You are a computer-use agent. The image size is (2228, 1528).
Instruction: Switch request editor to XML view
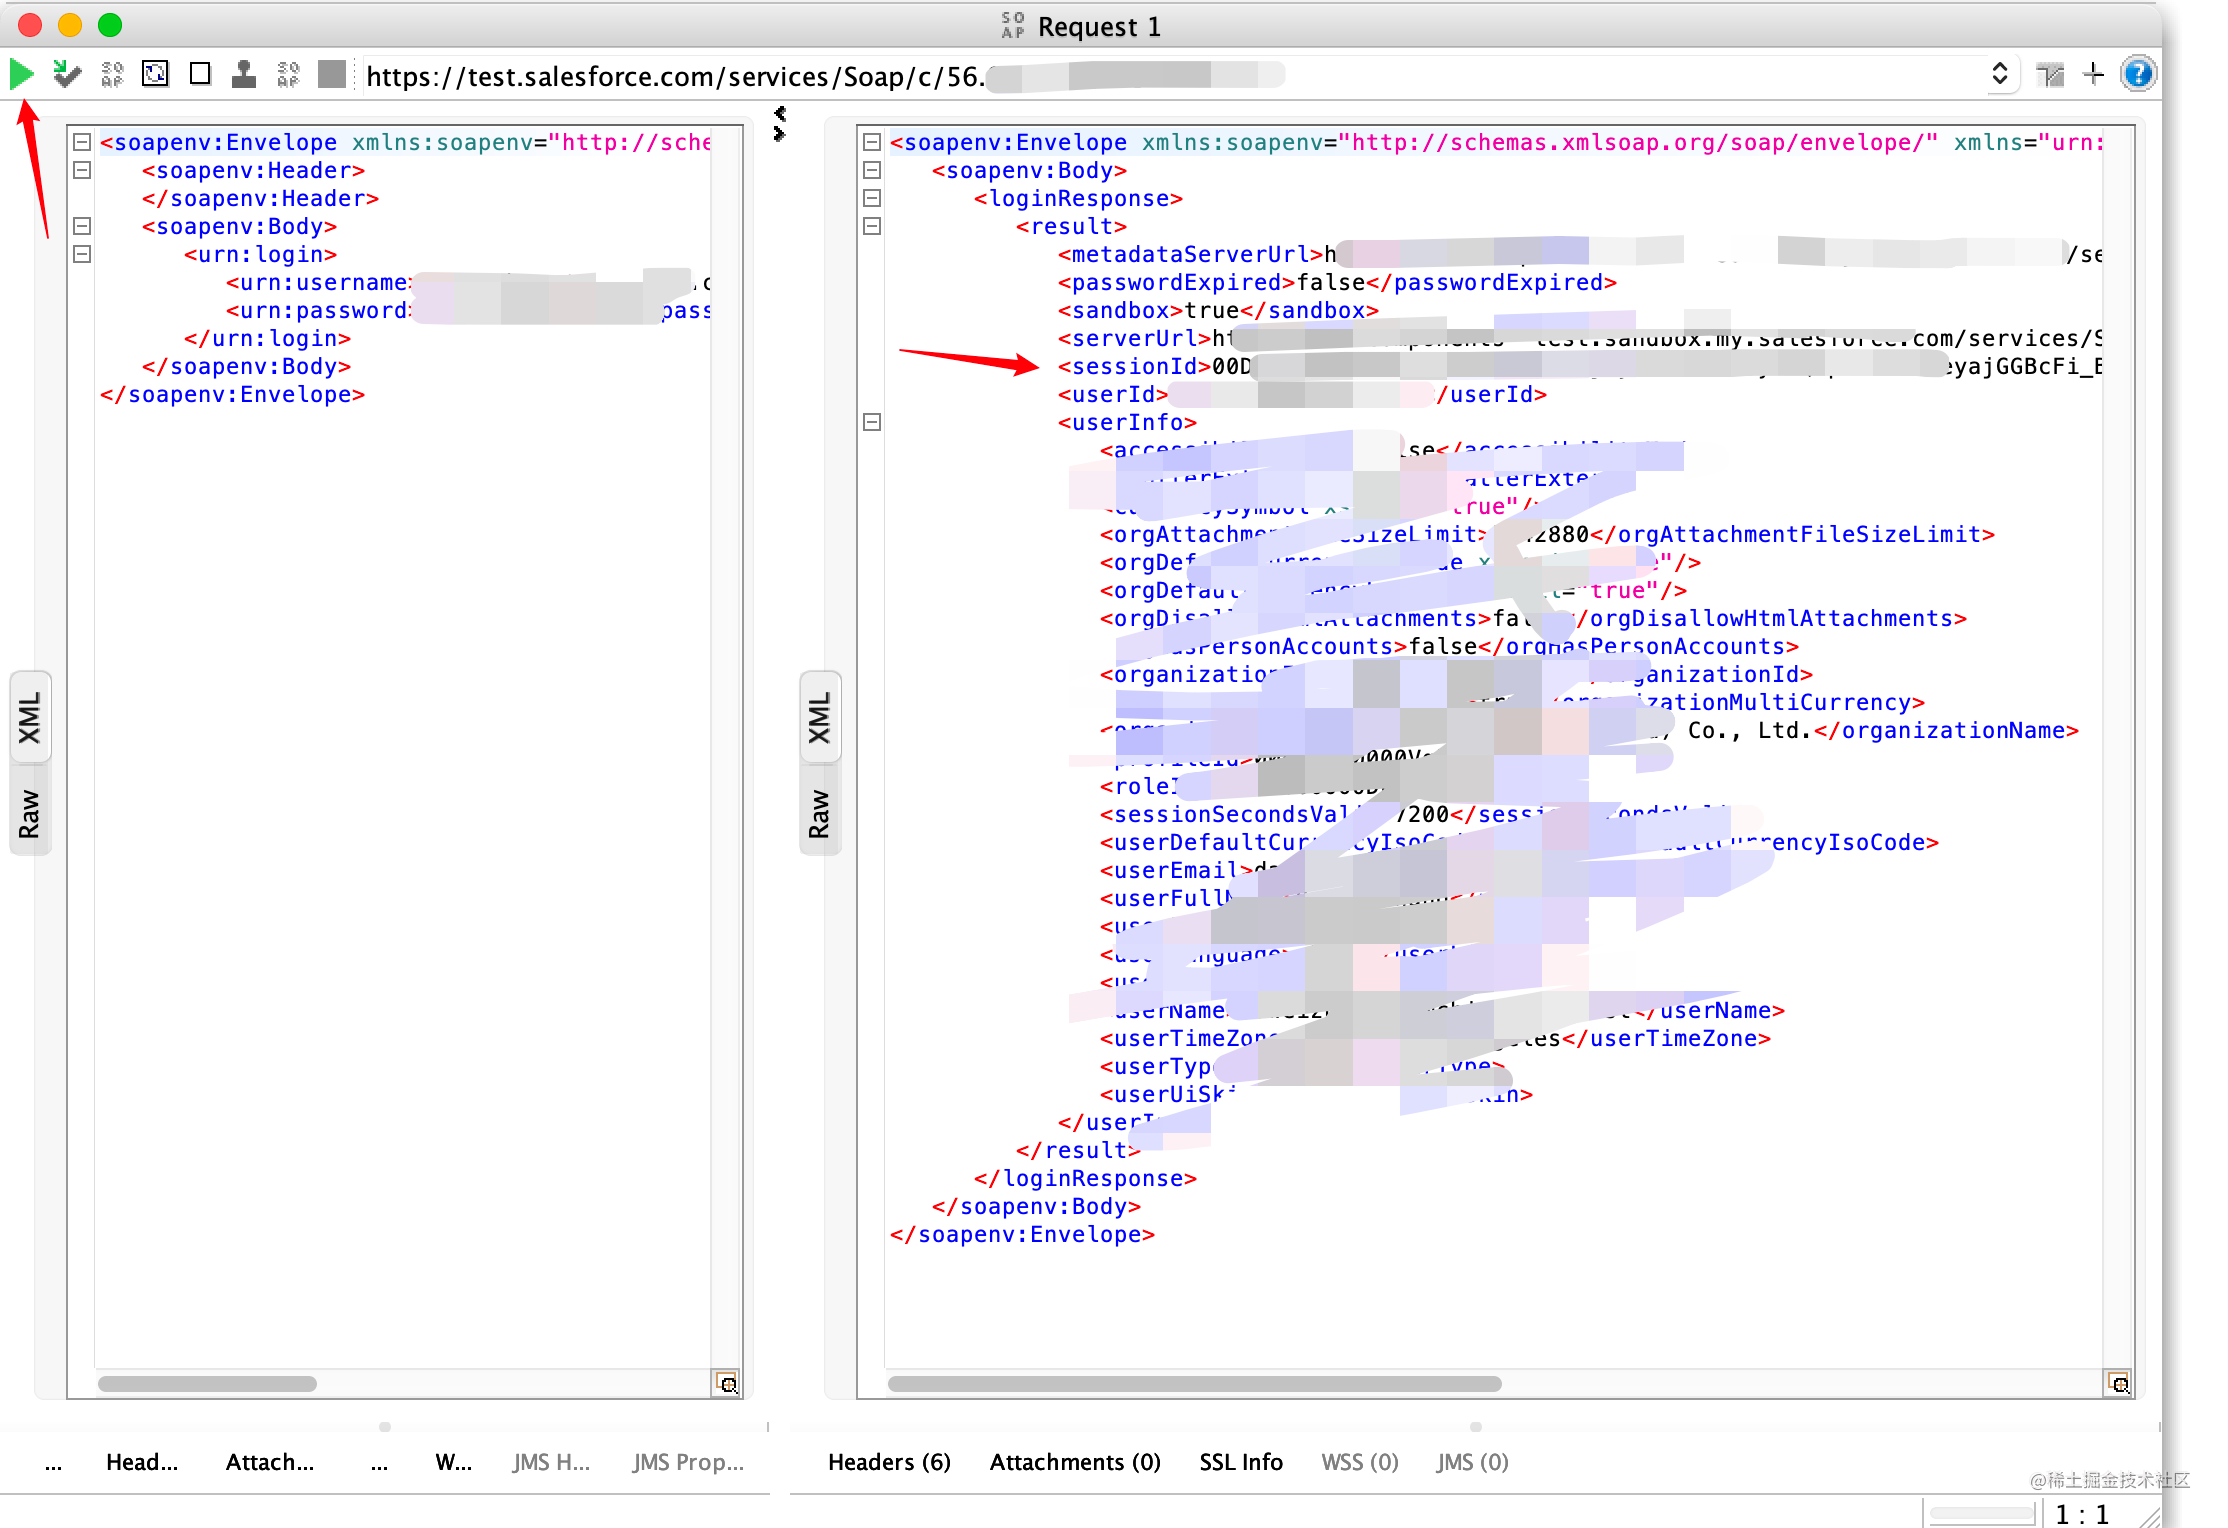coord(30,718)
